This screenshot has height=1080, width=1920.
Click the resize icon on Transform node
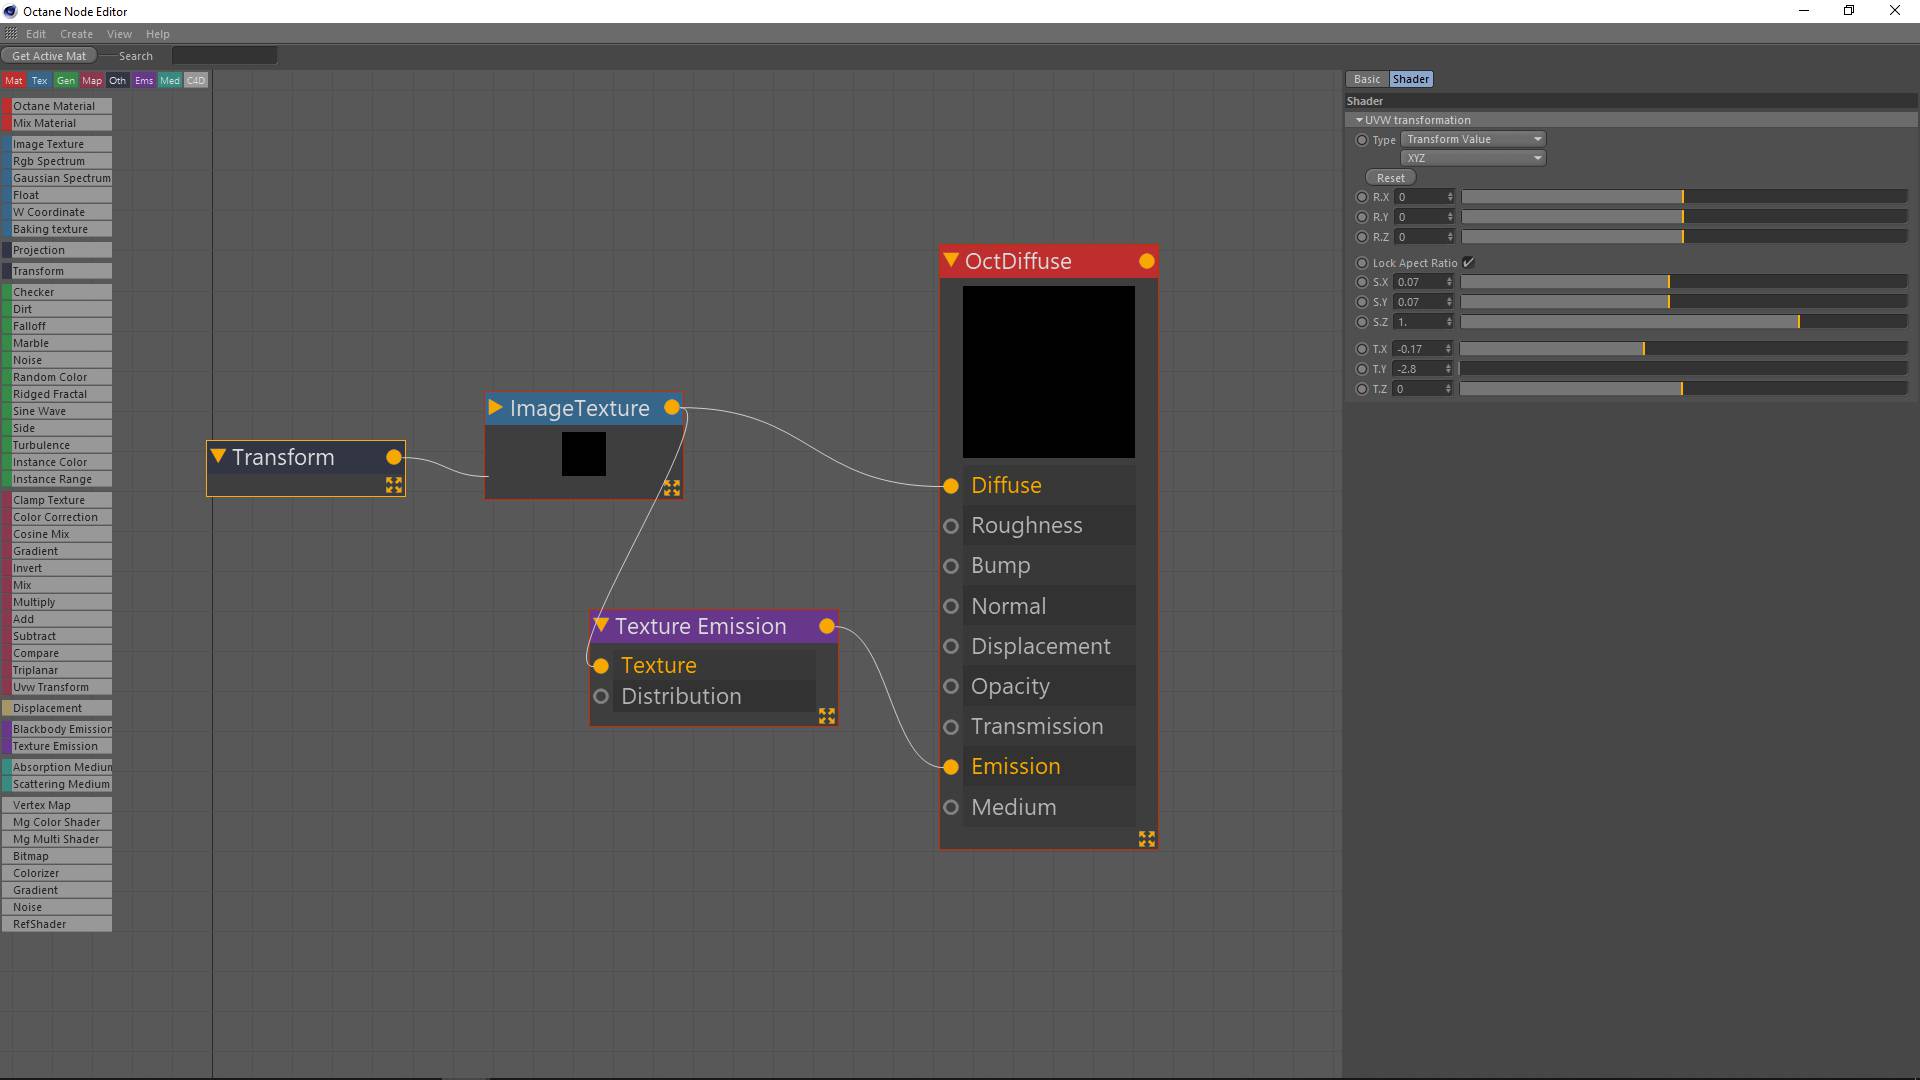(x=394, y=485)
